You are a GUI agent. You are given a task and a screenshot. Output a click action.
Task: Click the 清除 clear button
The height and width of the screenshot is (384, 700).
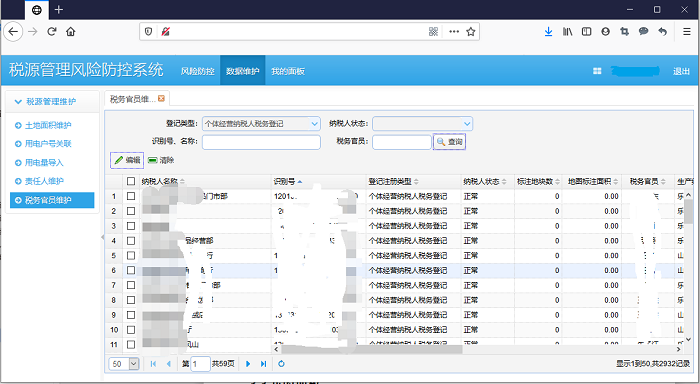click(x=161, y=160)
